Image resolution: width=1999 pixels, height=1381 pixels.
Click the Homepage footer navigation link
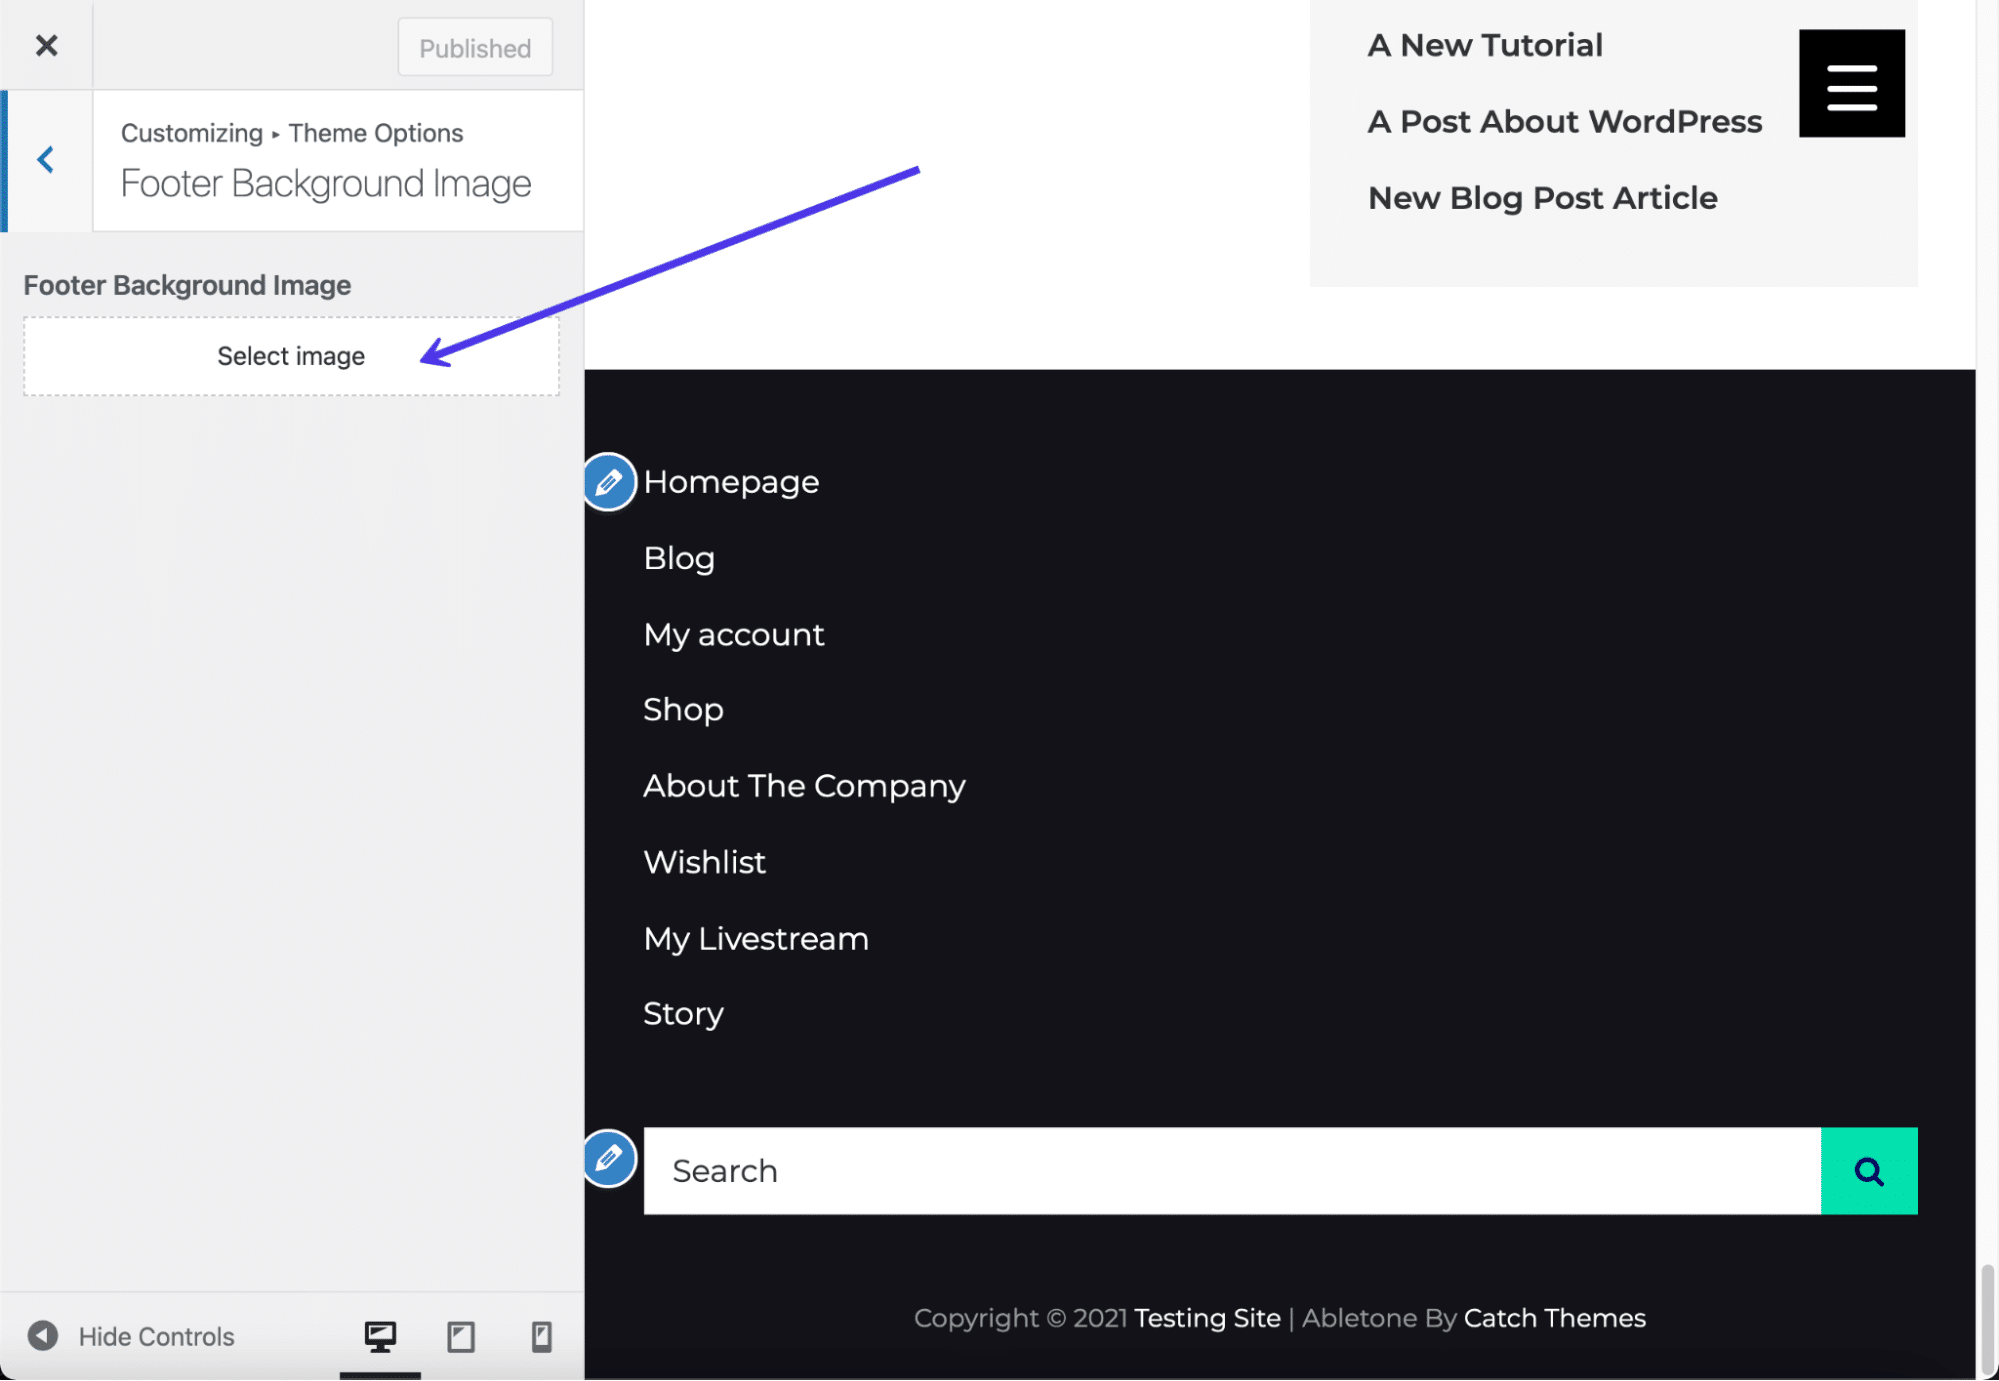[x=731, y=480]
